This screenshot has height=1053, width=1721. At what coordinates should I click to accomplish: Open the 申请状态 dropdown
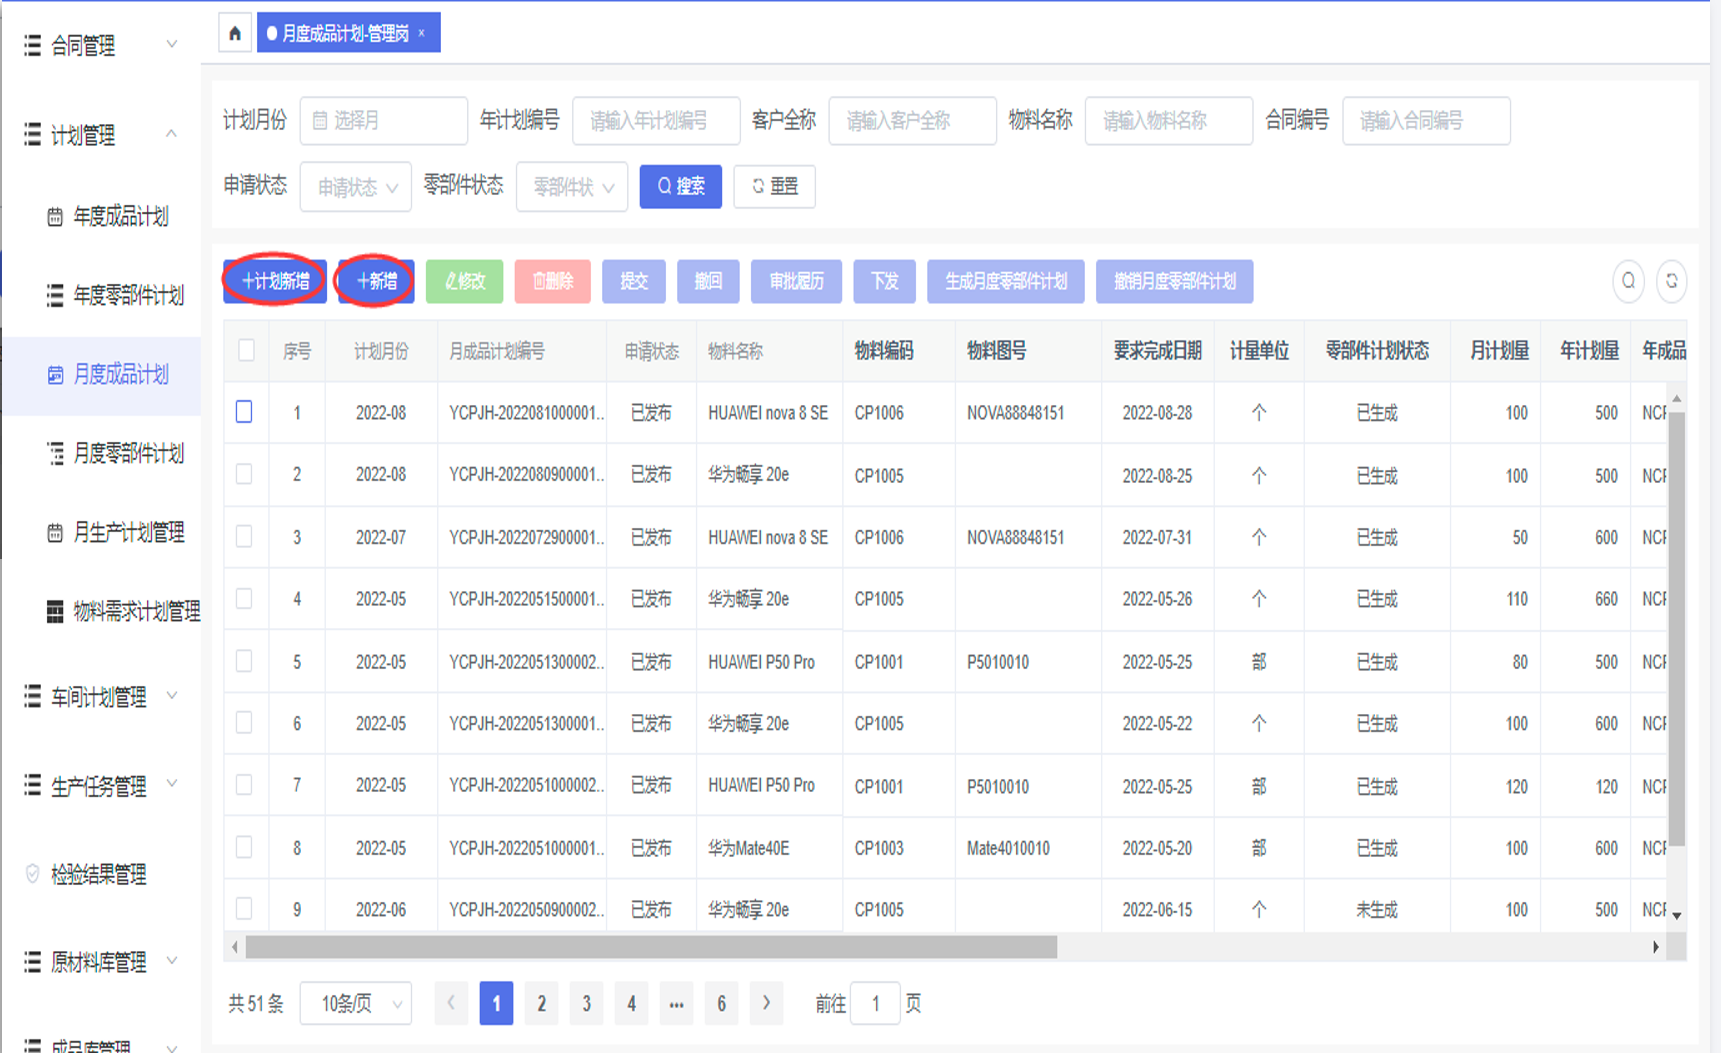pos(356,187)
